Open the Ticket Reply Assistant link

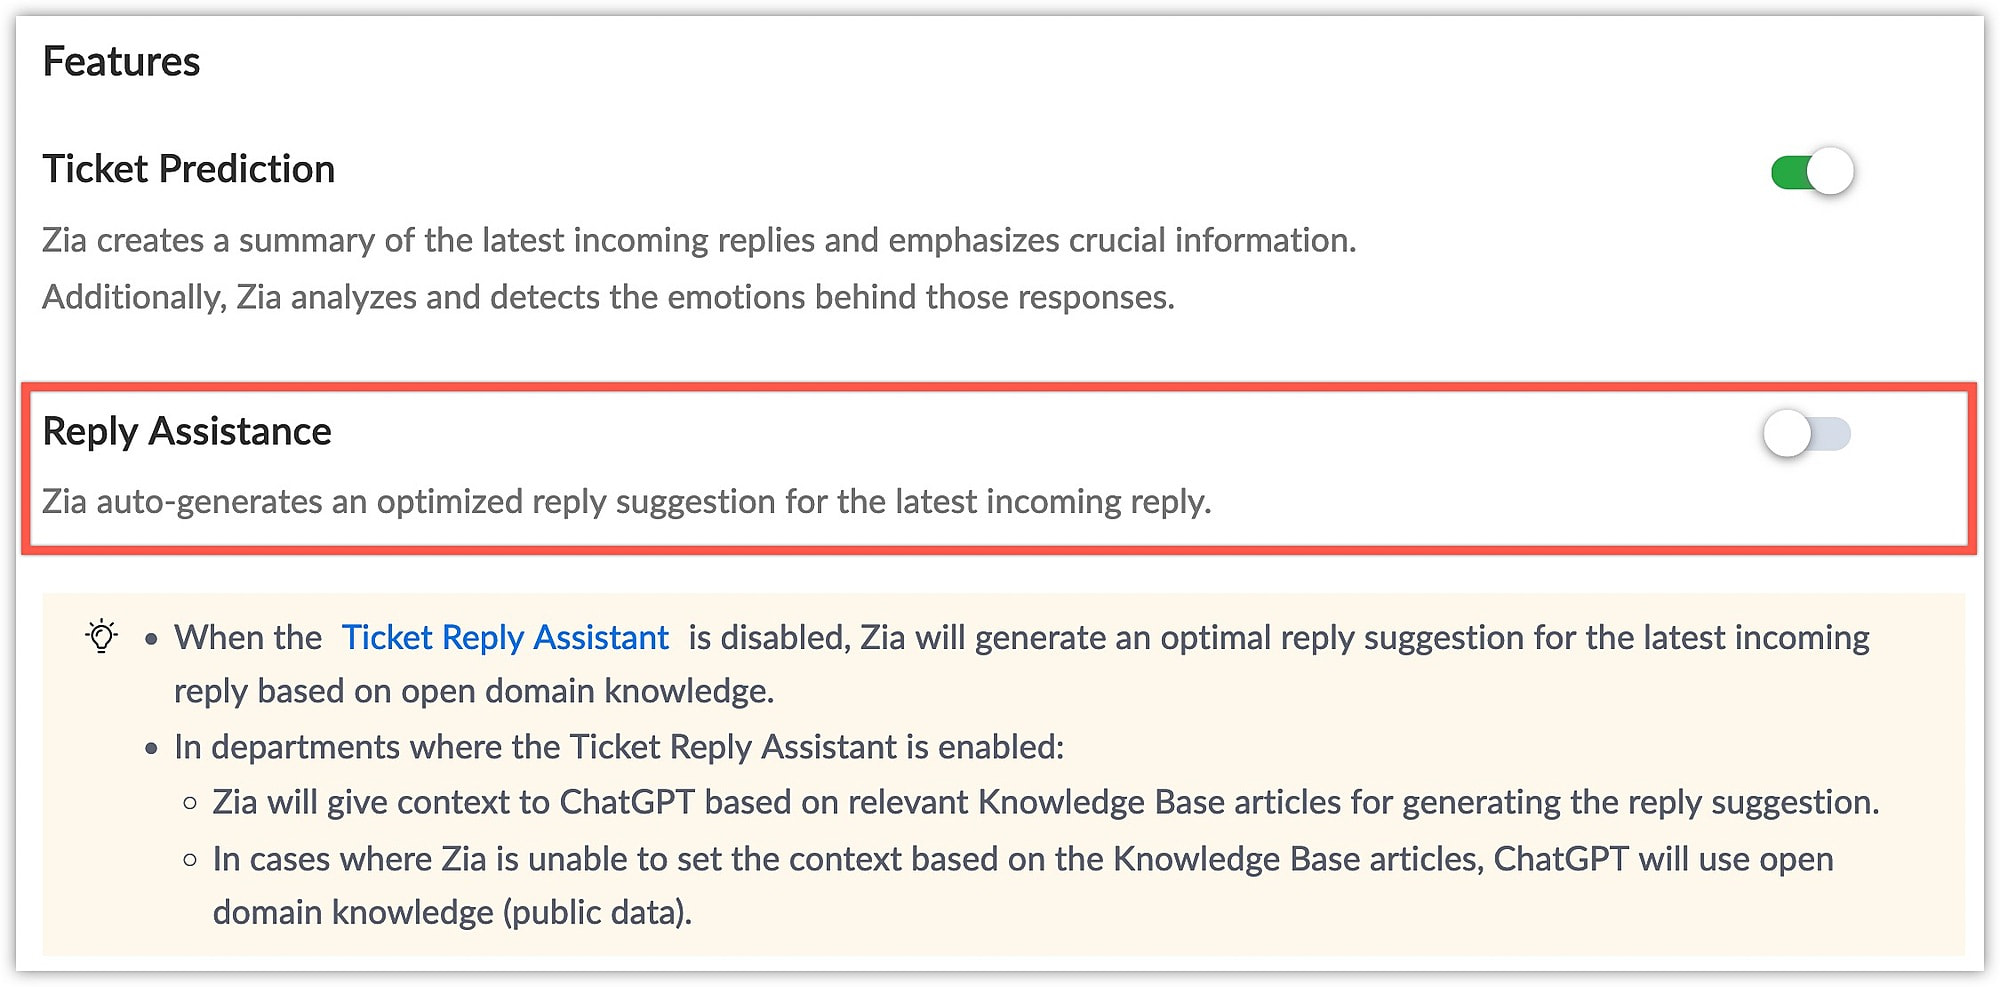point(505,637)
